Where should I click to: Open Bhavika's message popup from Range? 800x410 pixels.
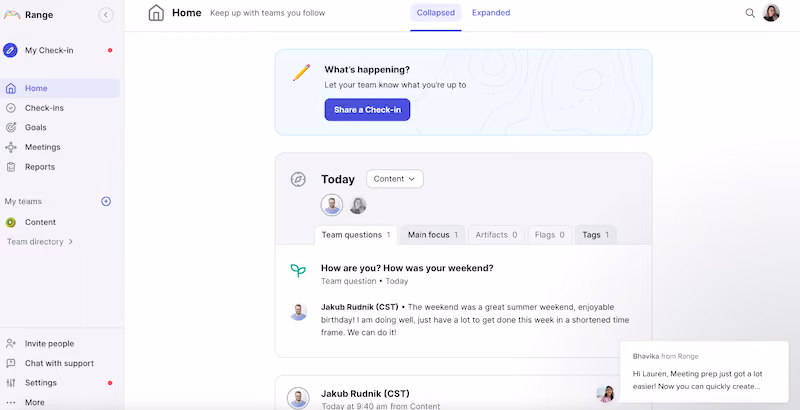pyautogui.click(x=704, y=372)
